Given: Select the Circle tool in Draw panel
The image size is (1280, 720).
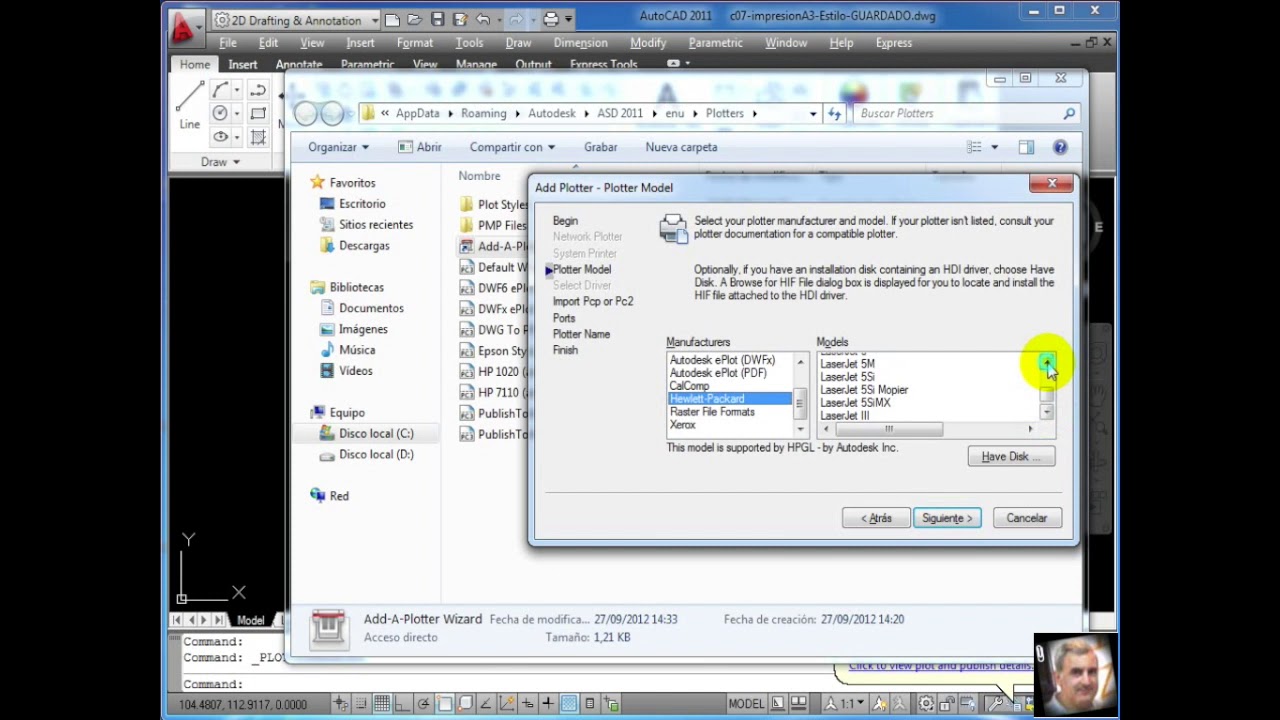Looking at the screenshot, I should (220, 113).
